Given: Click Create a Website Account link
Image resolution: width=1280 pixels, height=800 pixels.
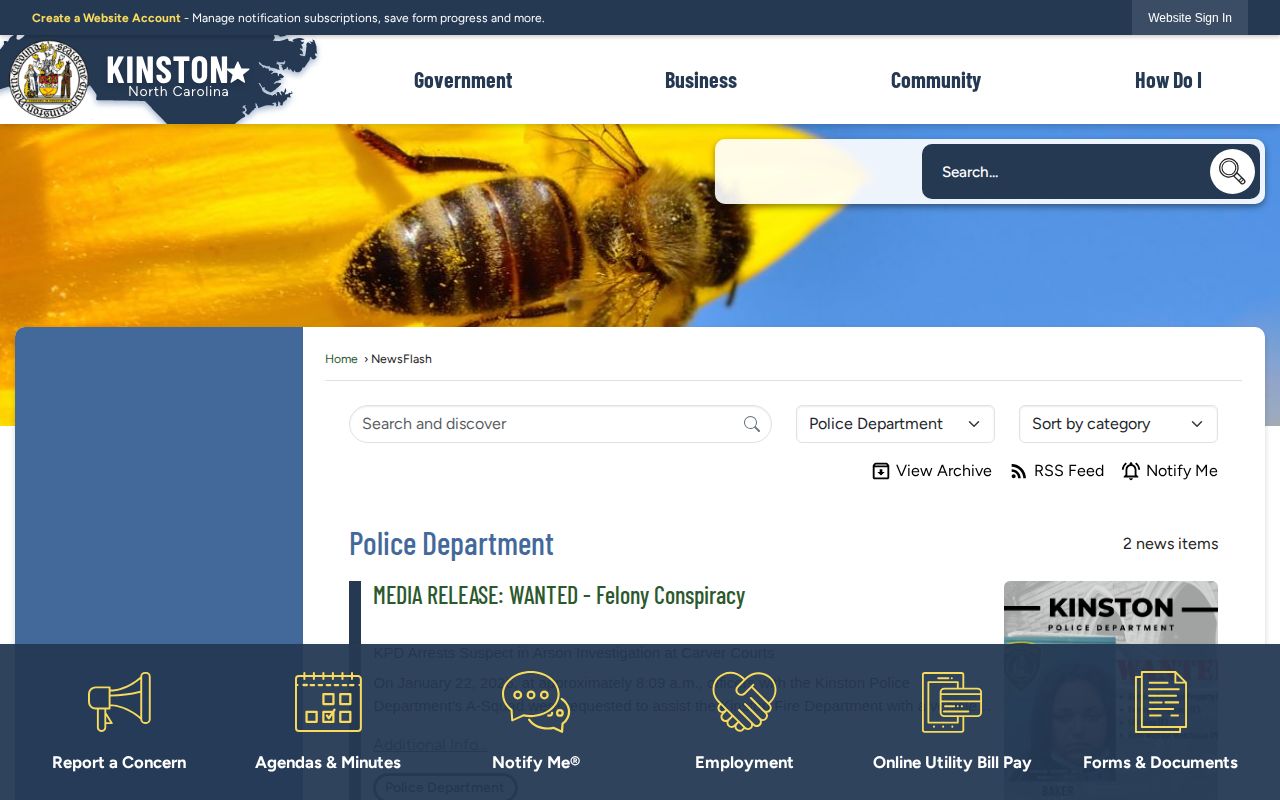Looking at the screenshot, I should point(106,18).
